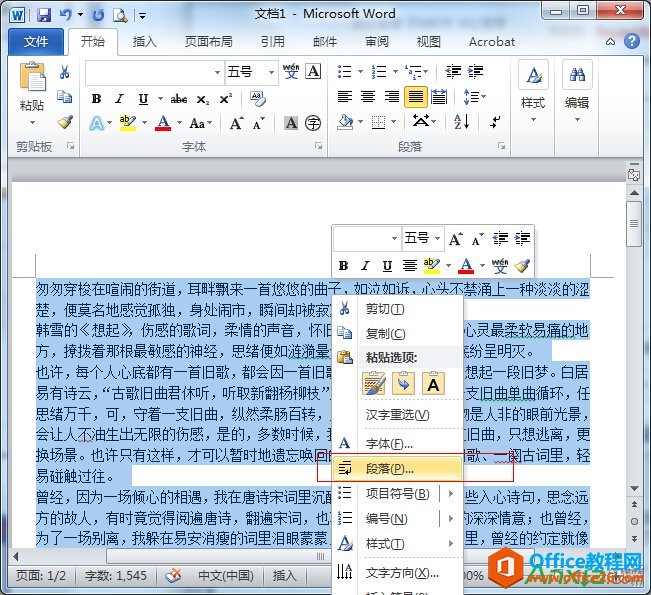Click Grow Font in ribbon font group
The height and width of the screenshot is (595, 651).
click(x=237, y=123)
